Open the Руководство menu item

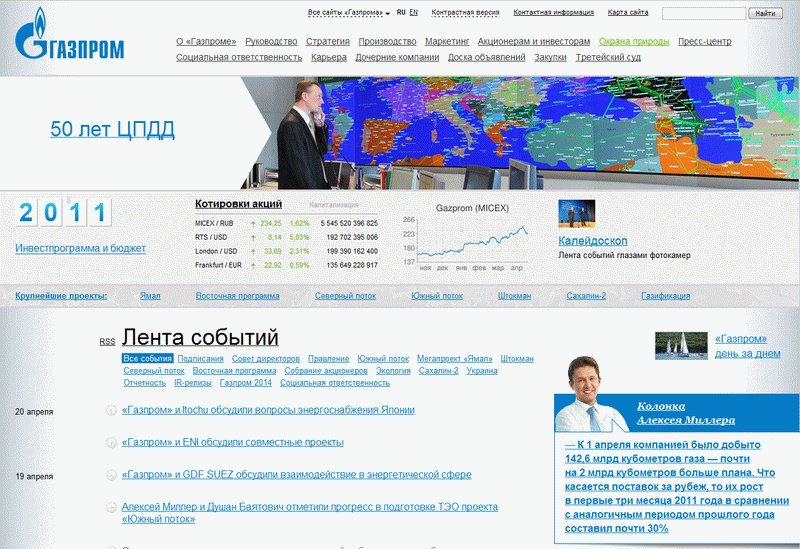pyautogui.click(x=271, y=41)
